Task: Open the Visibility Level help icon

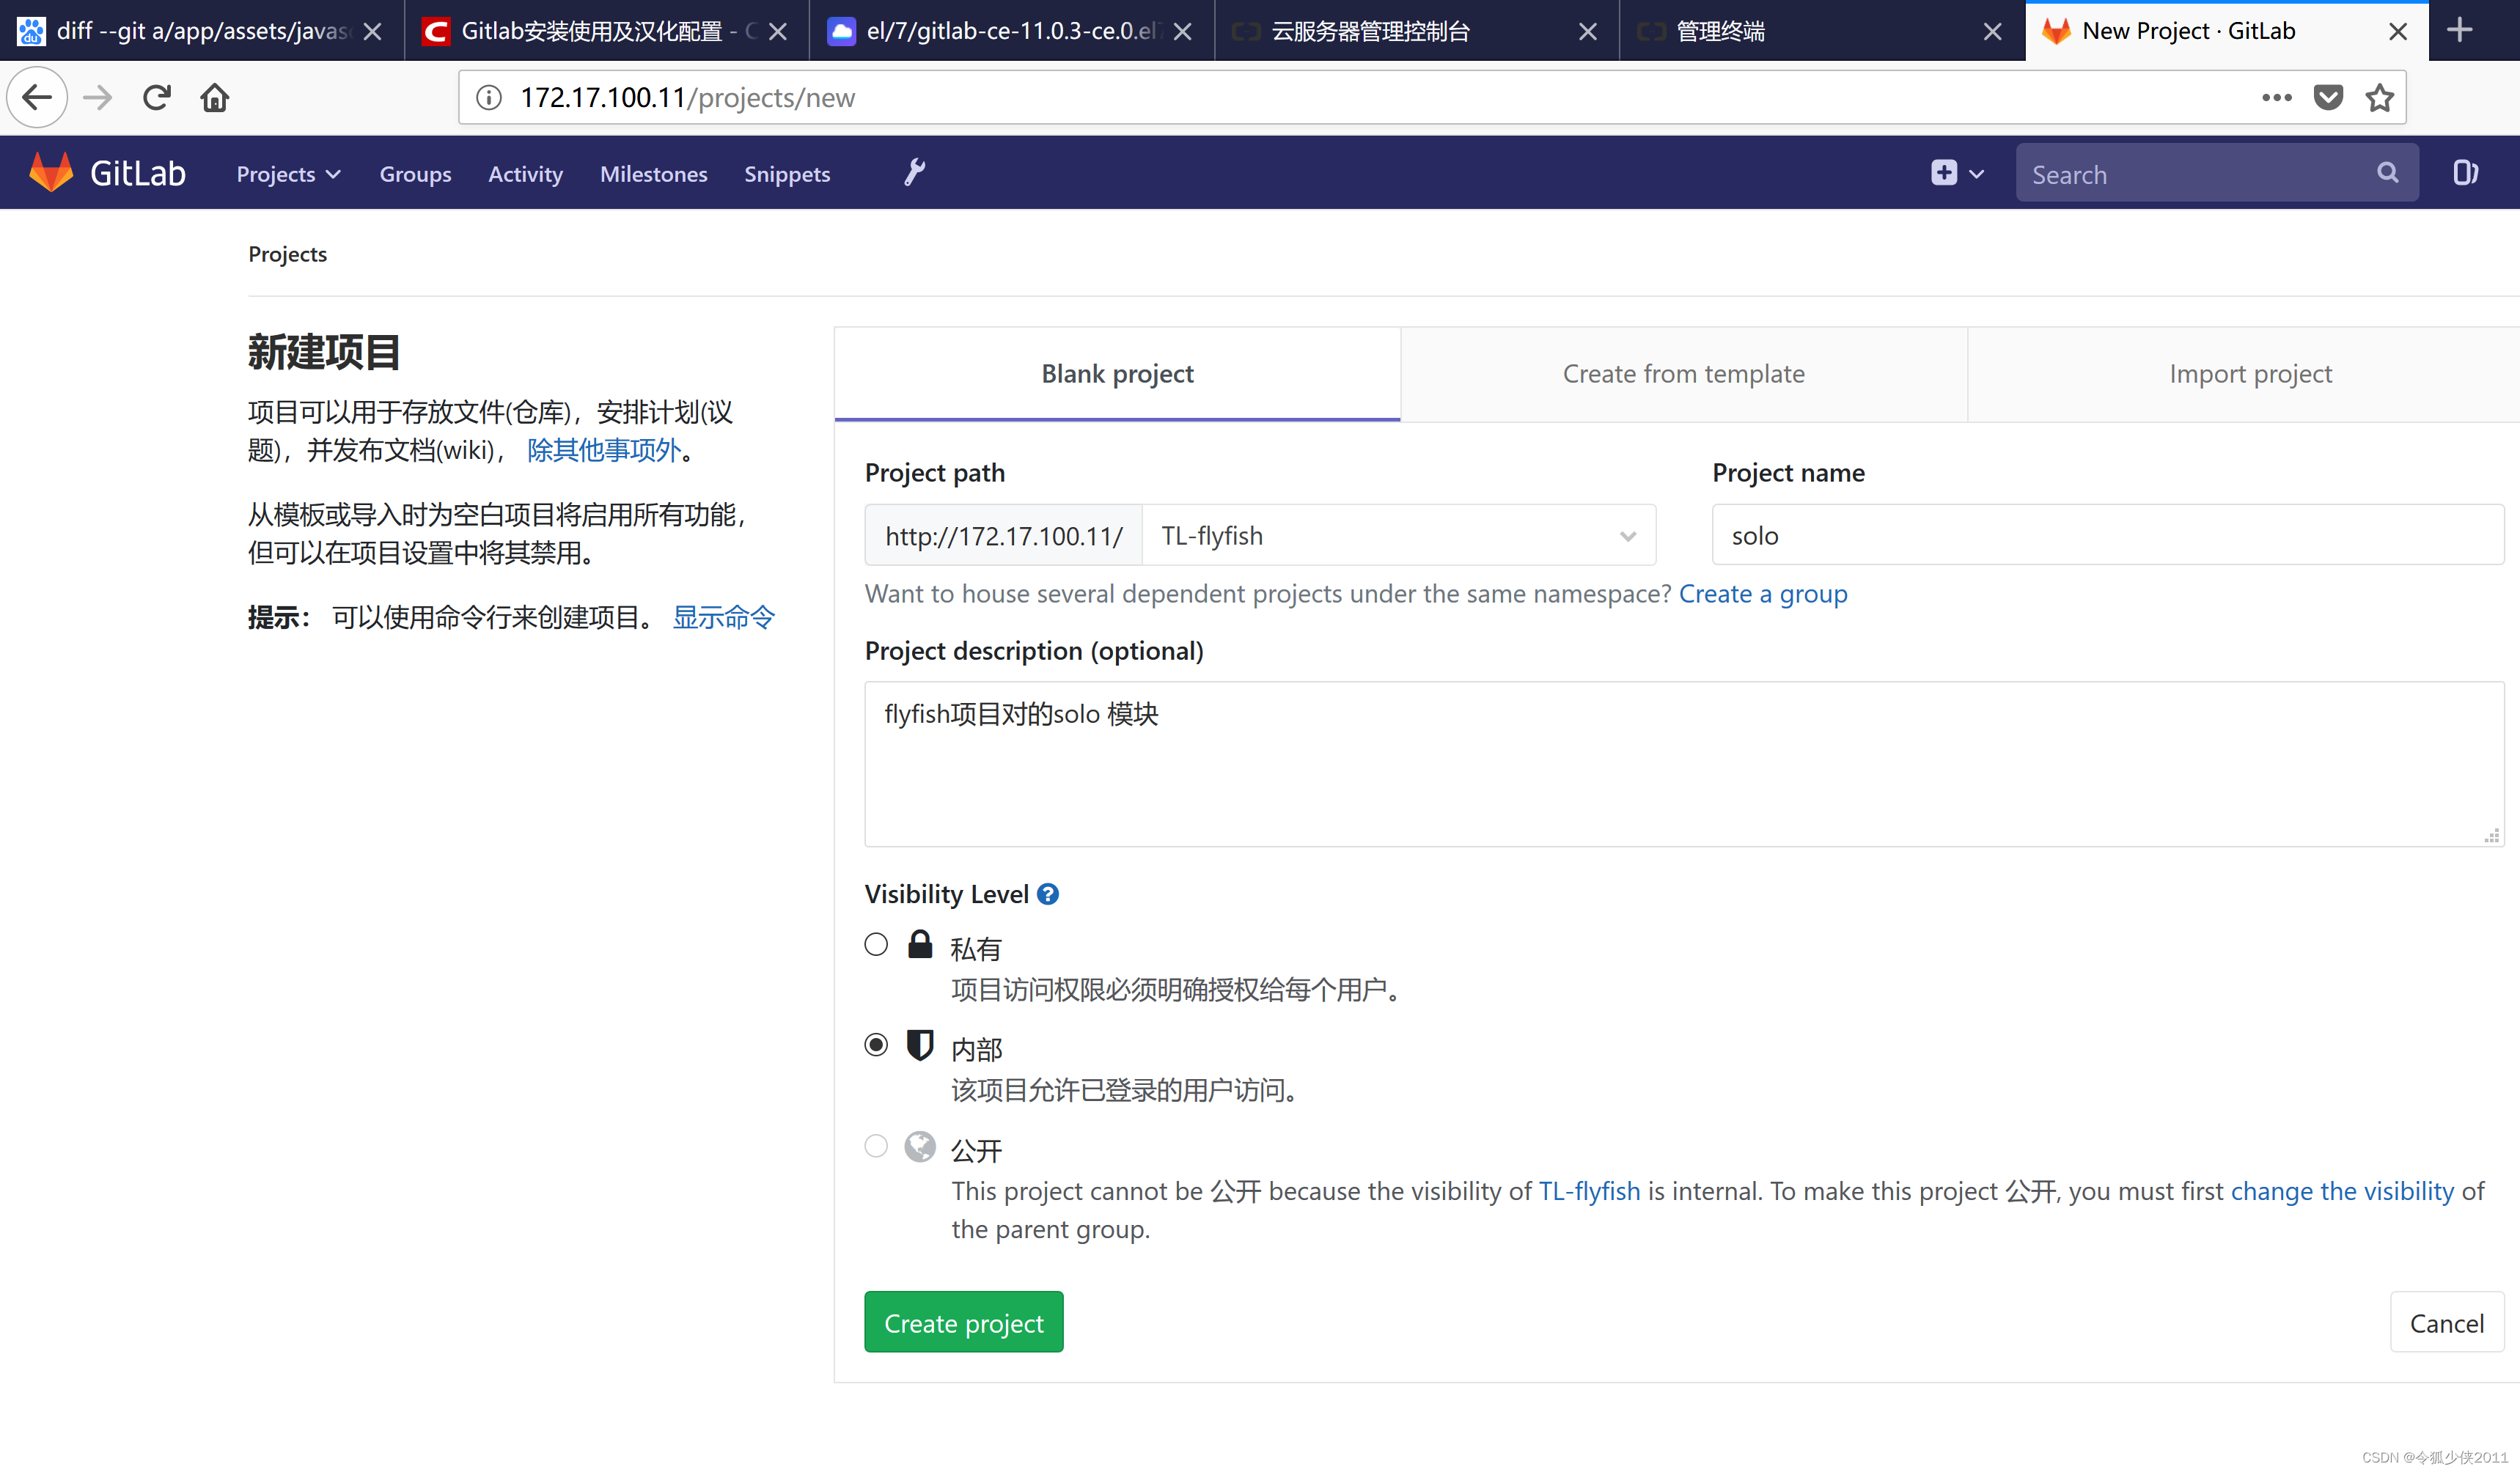Action: tap(1047, 894)
